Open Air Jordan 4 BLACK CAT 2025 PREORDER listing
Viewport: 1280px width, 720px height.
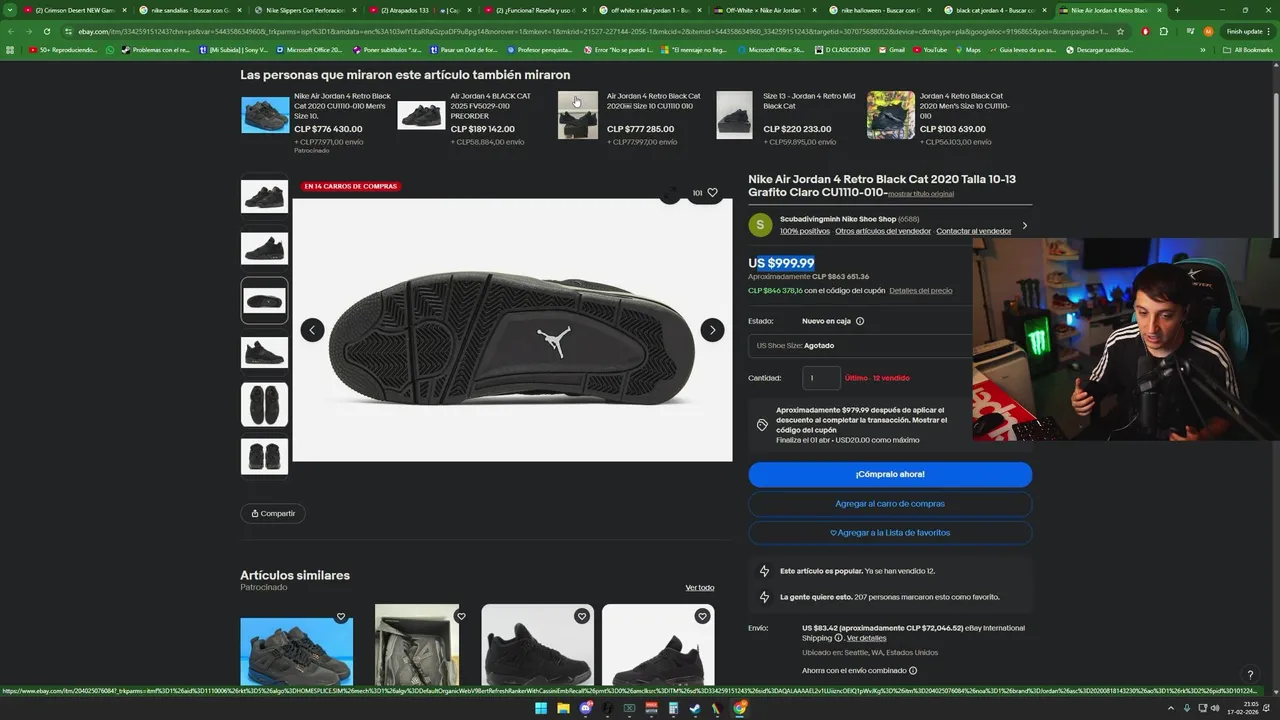pyautogui.click(x=491, y=106)
